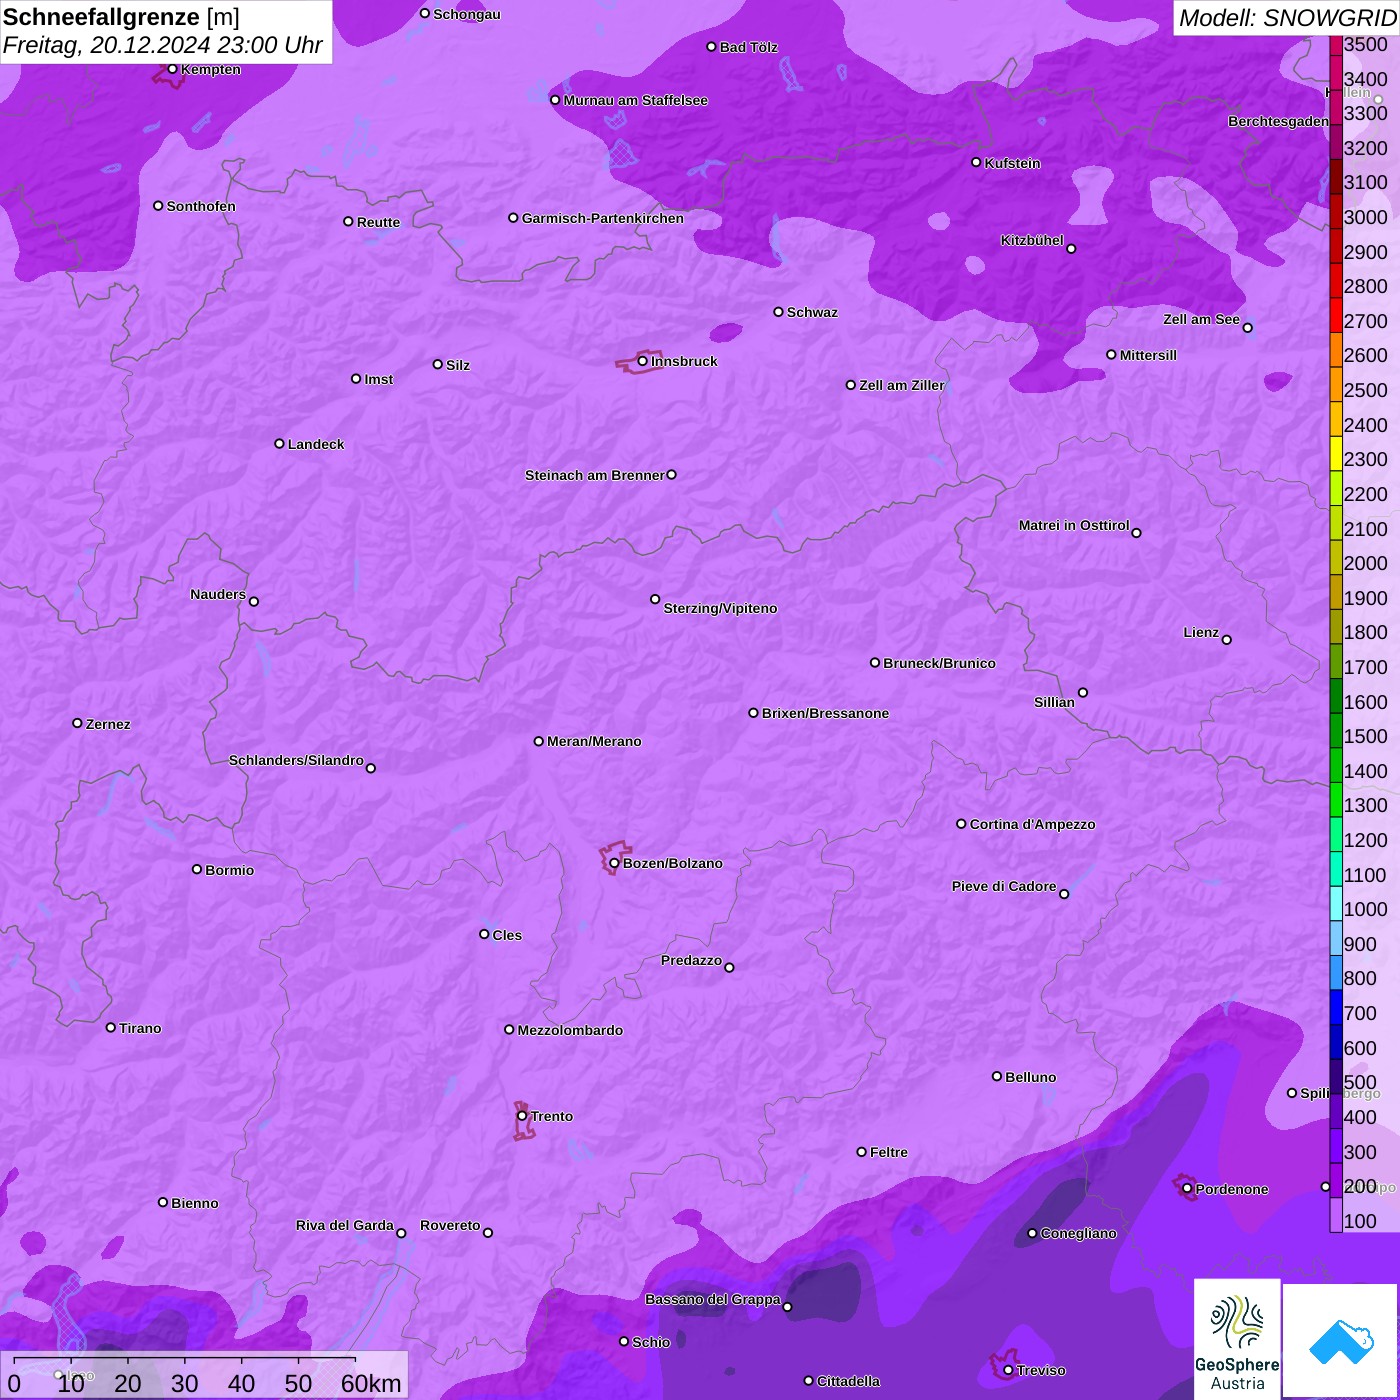
Task: Click the 'Schneefallgrenze [m]' title
Action: (121, 18)
